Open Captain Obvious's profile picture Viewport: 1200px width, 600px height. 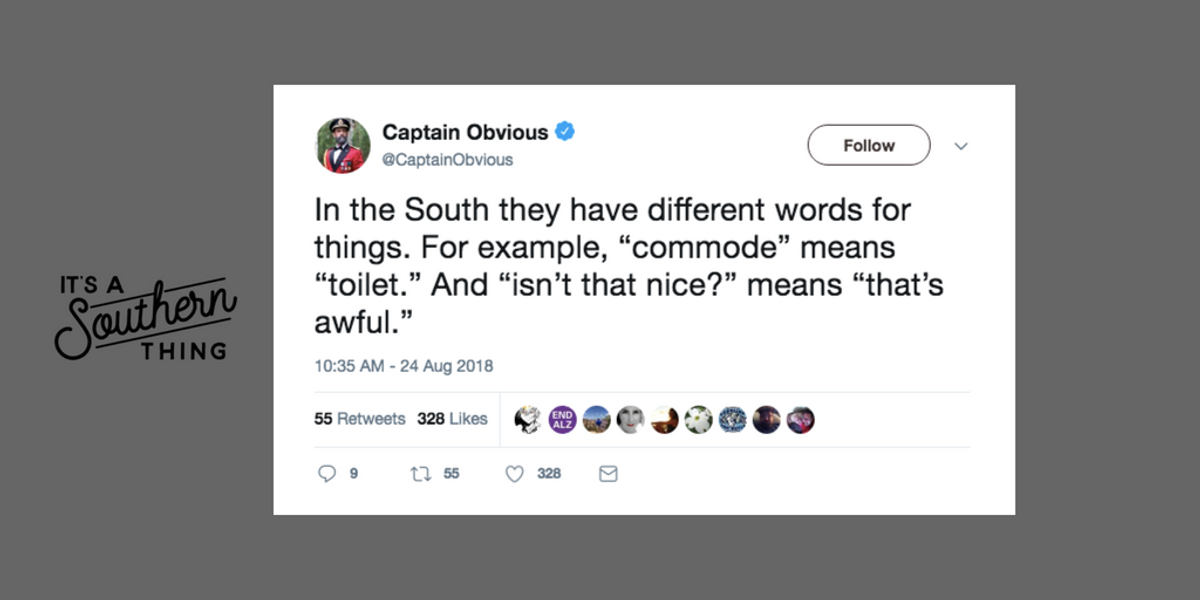(343, 144)
